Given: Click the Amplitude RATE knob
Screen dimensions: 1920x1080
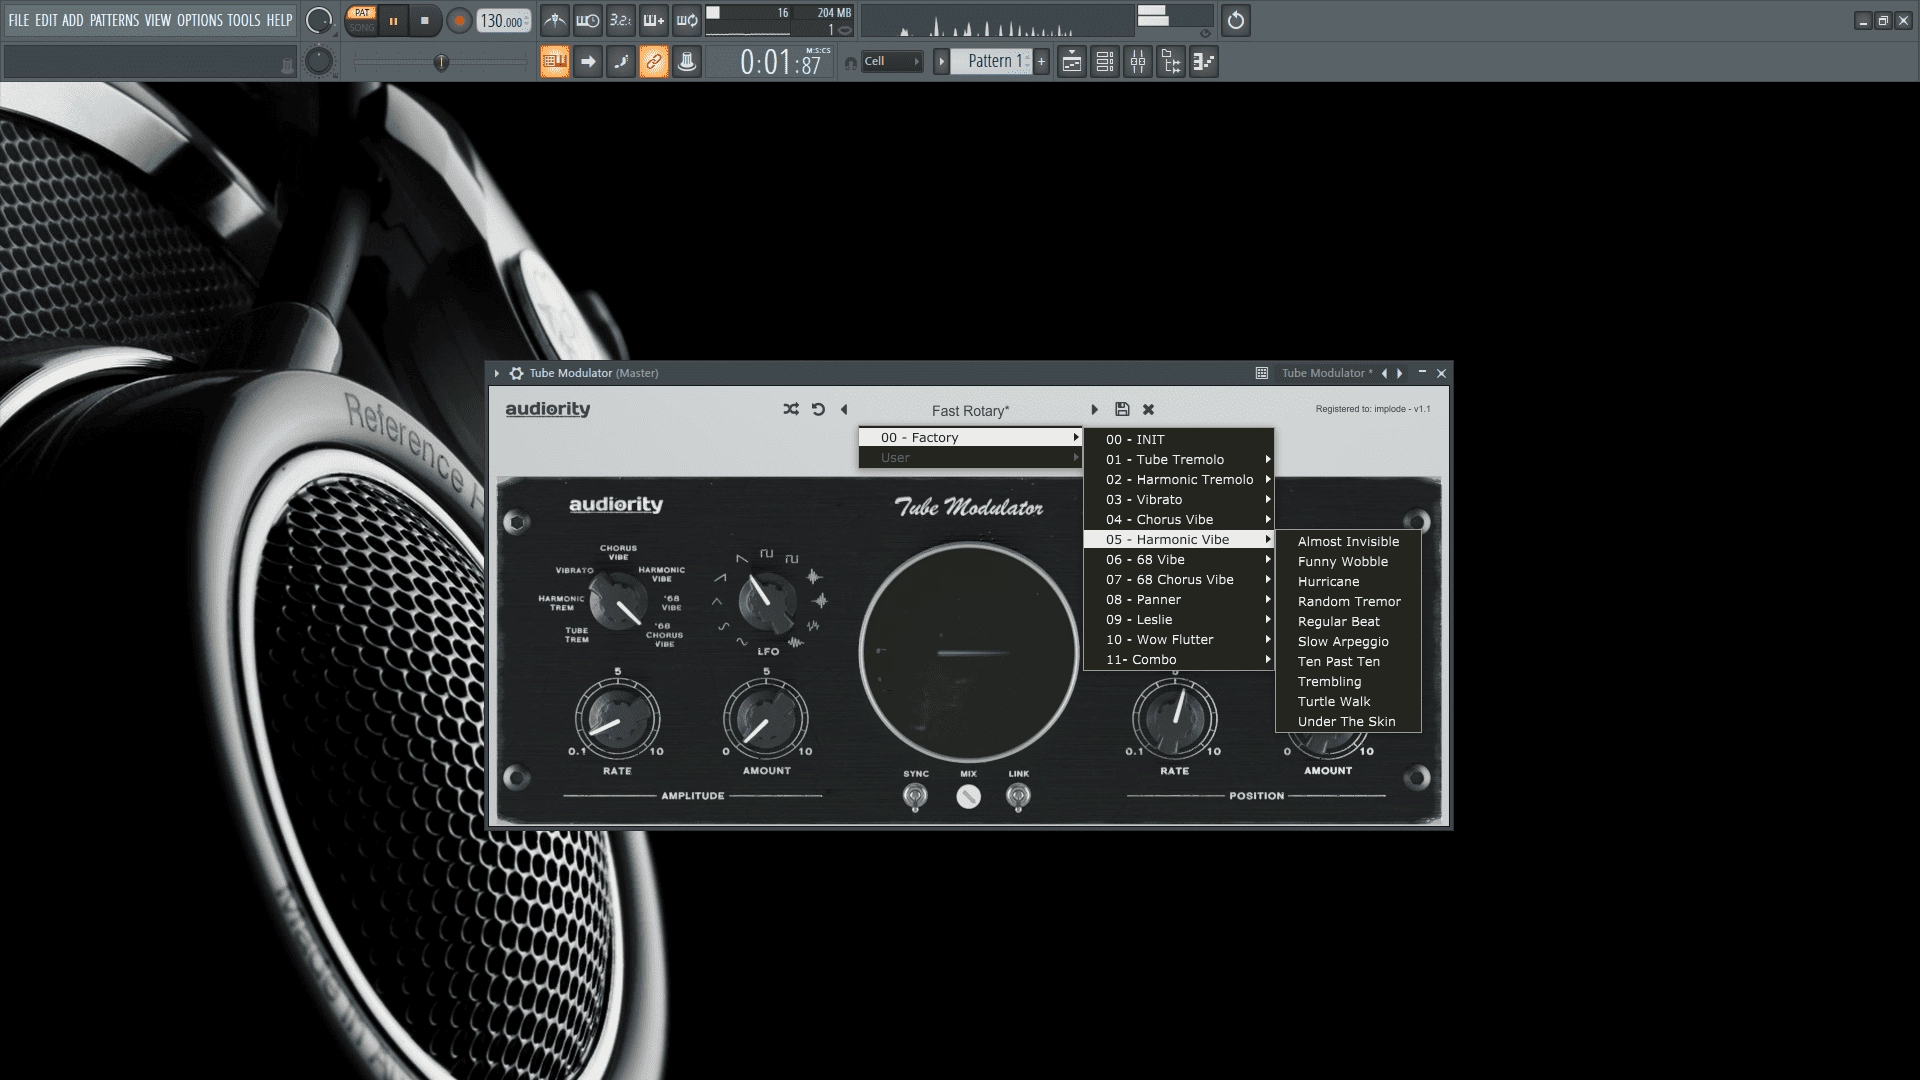Looking at the screenshot, I should coord(617,718).
